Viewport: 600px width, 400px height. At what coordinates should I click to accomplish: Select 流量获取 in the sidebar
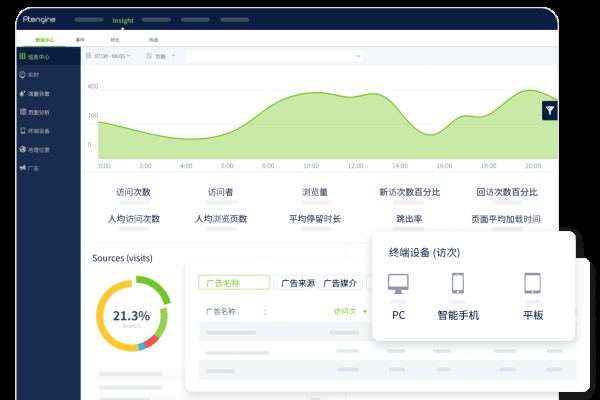click(35, 93)
